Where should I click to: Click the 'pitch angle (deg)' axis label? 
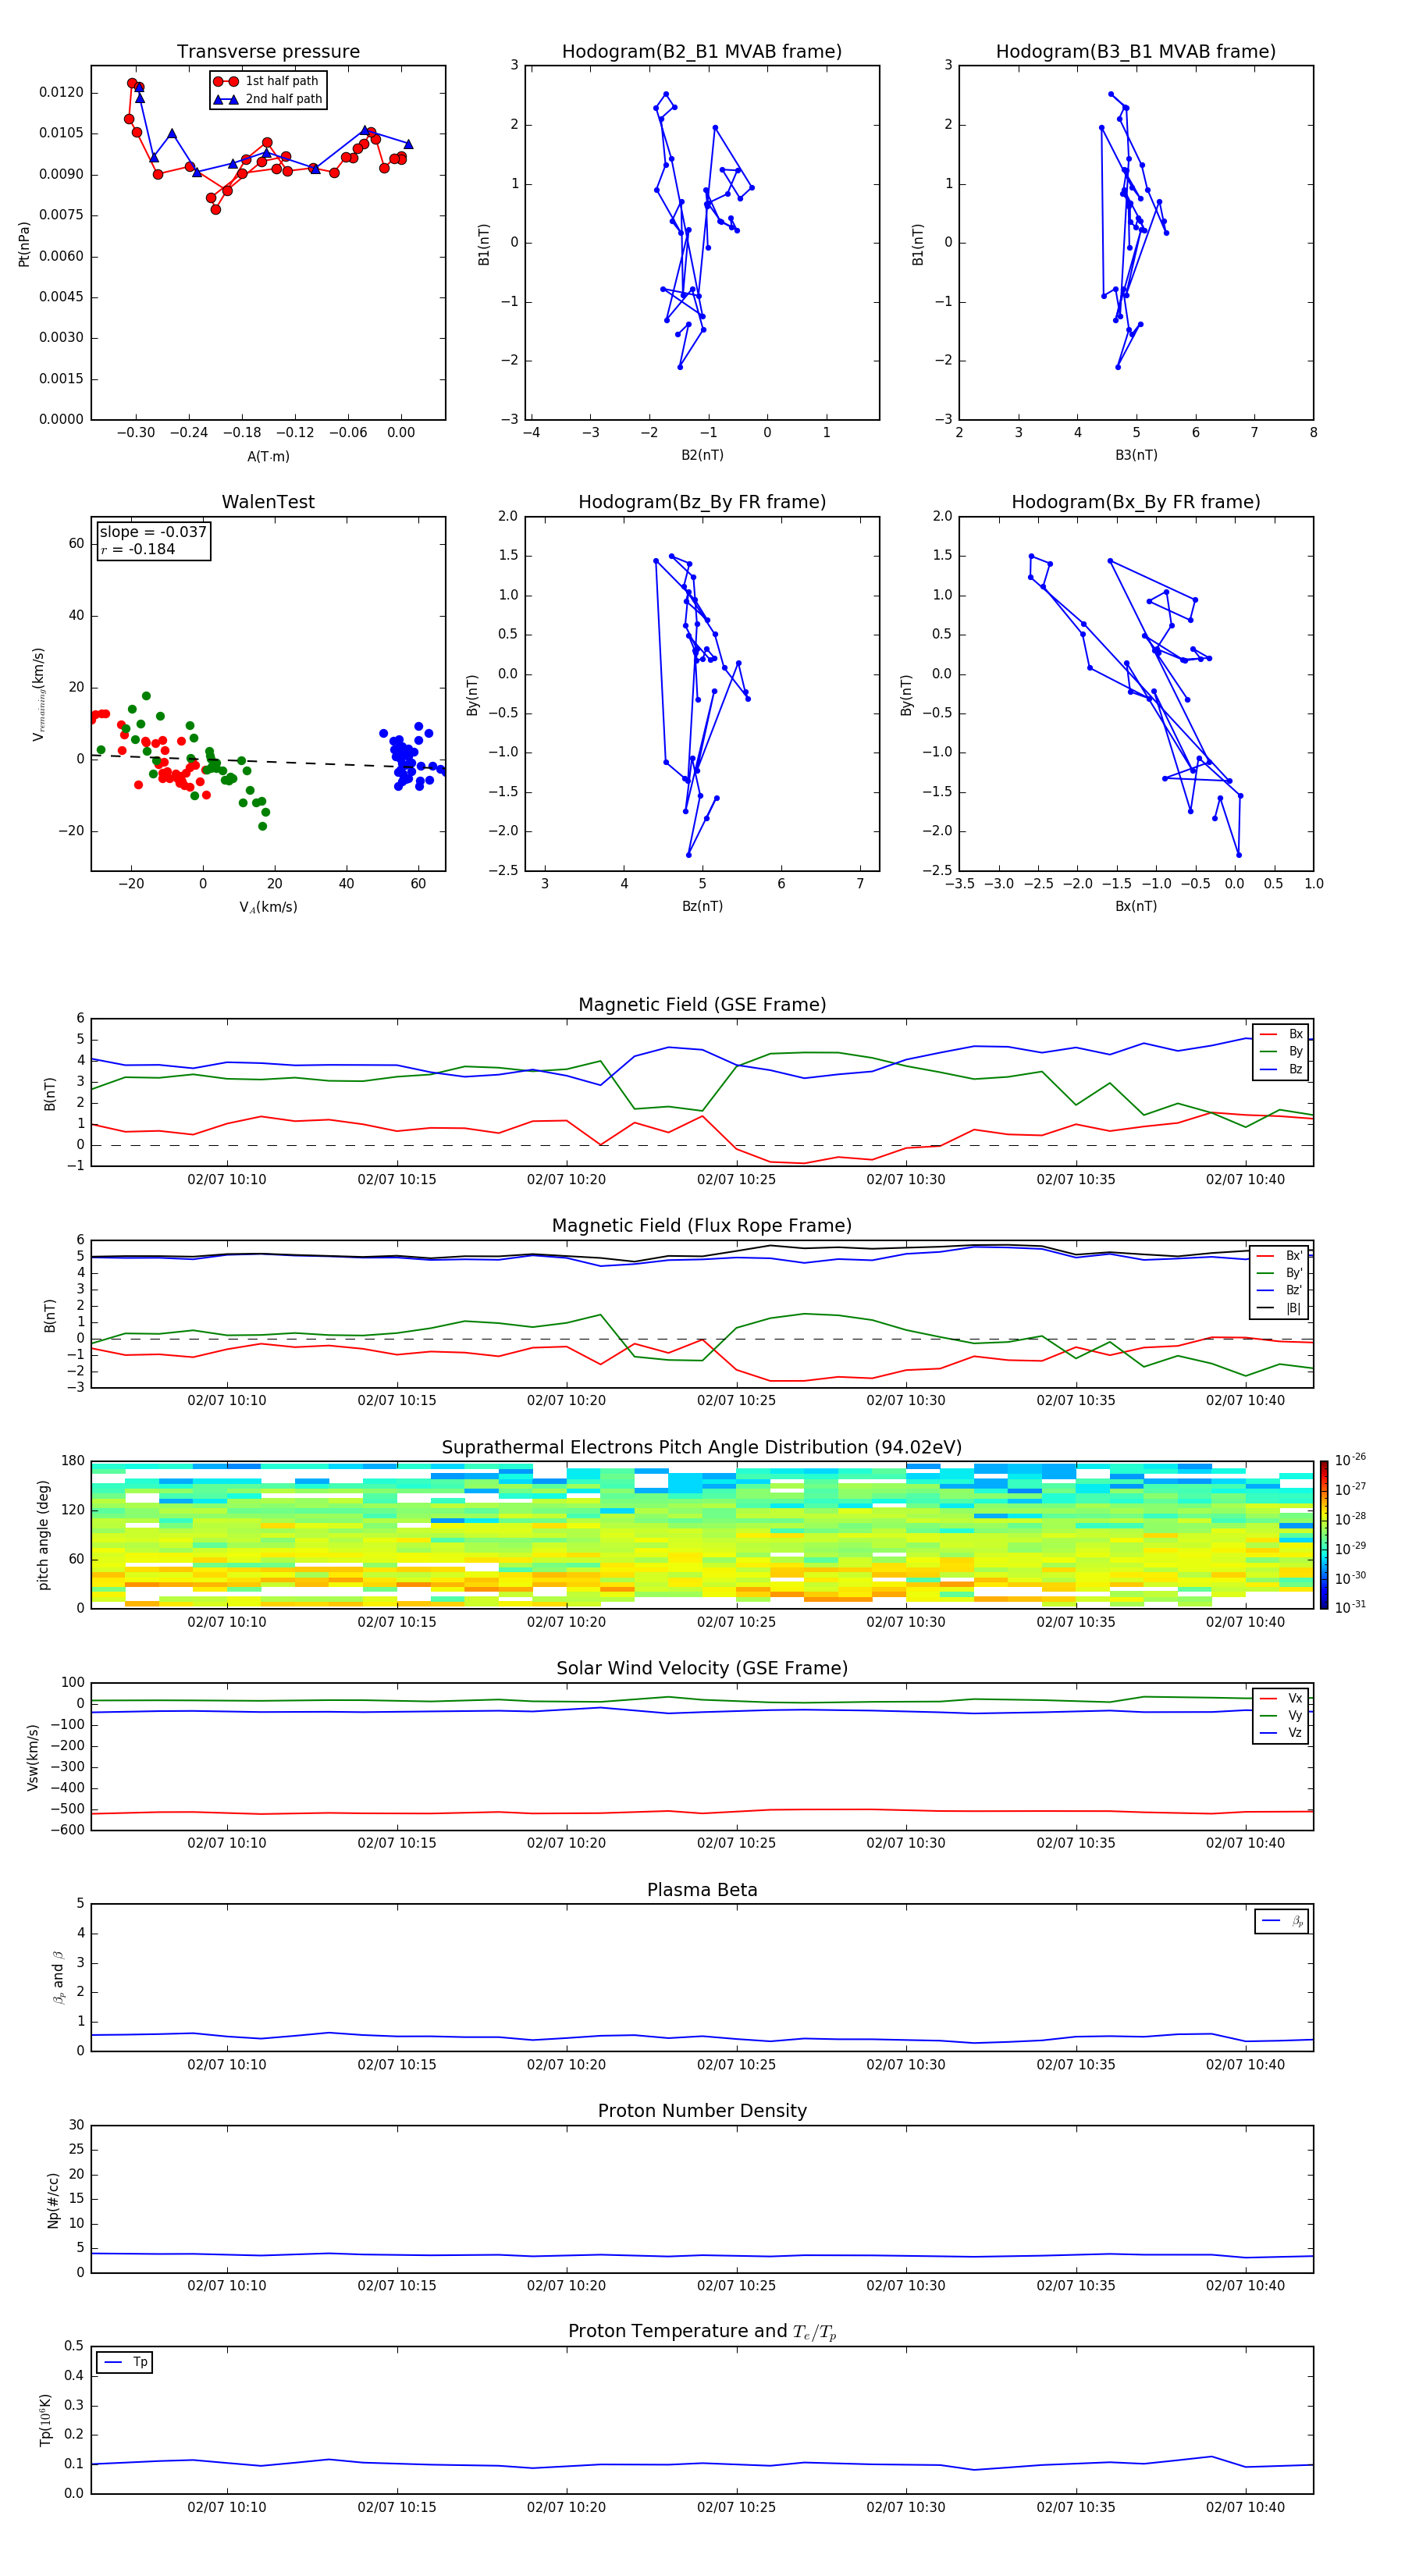coord(43,1535)
